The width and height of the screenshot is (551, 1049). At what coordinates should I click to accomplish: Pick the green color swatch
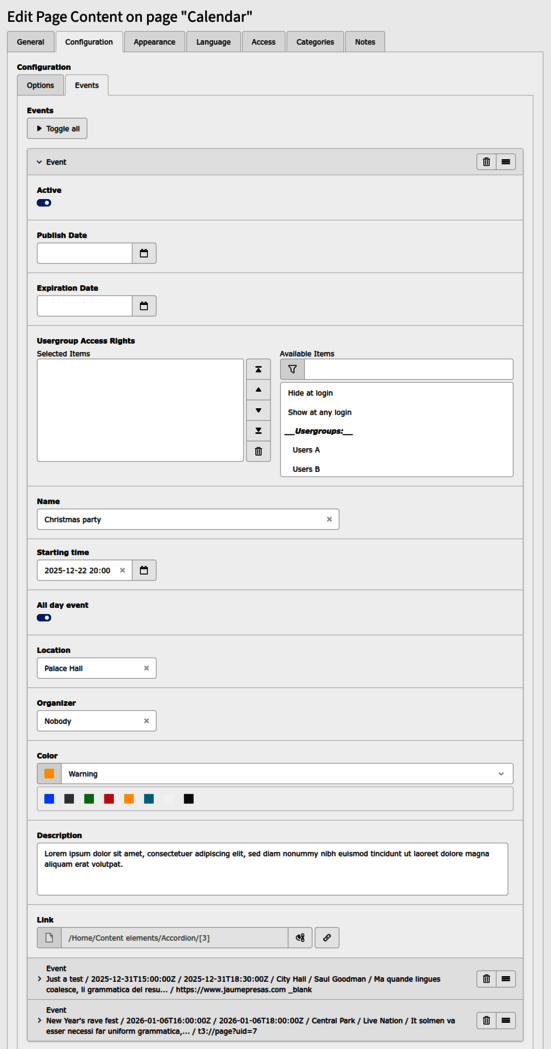click(x=89, y=799)
